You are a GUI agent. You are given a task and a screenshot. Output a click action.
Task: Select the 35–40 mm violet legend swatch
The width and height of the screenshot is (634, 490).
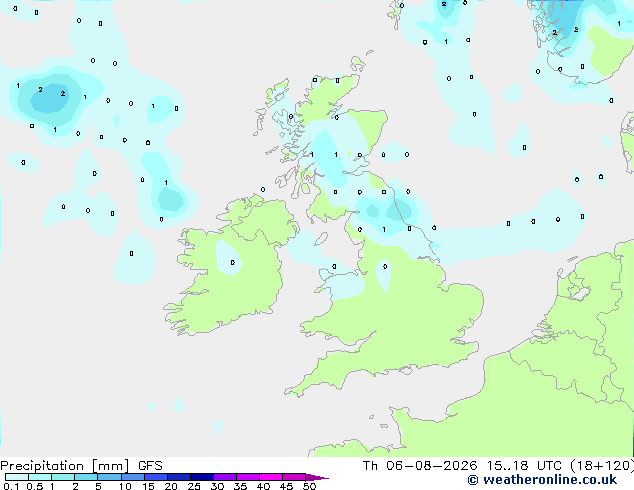tap(248, 477)
